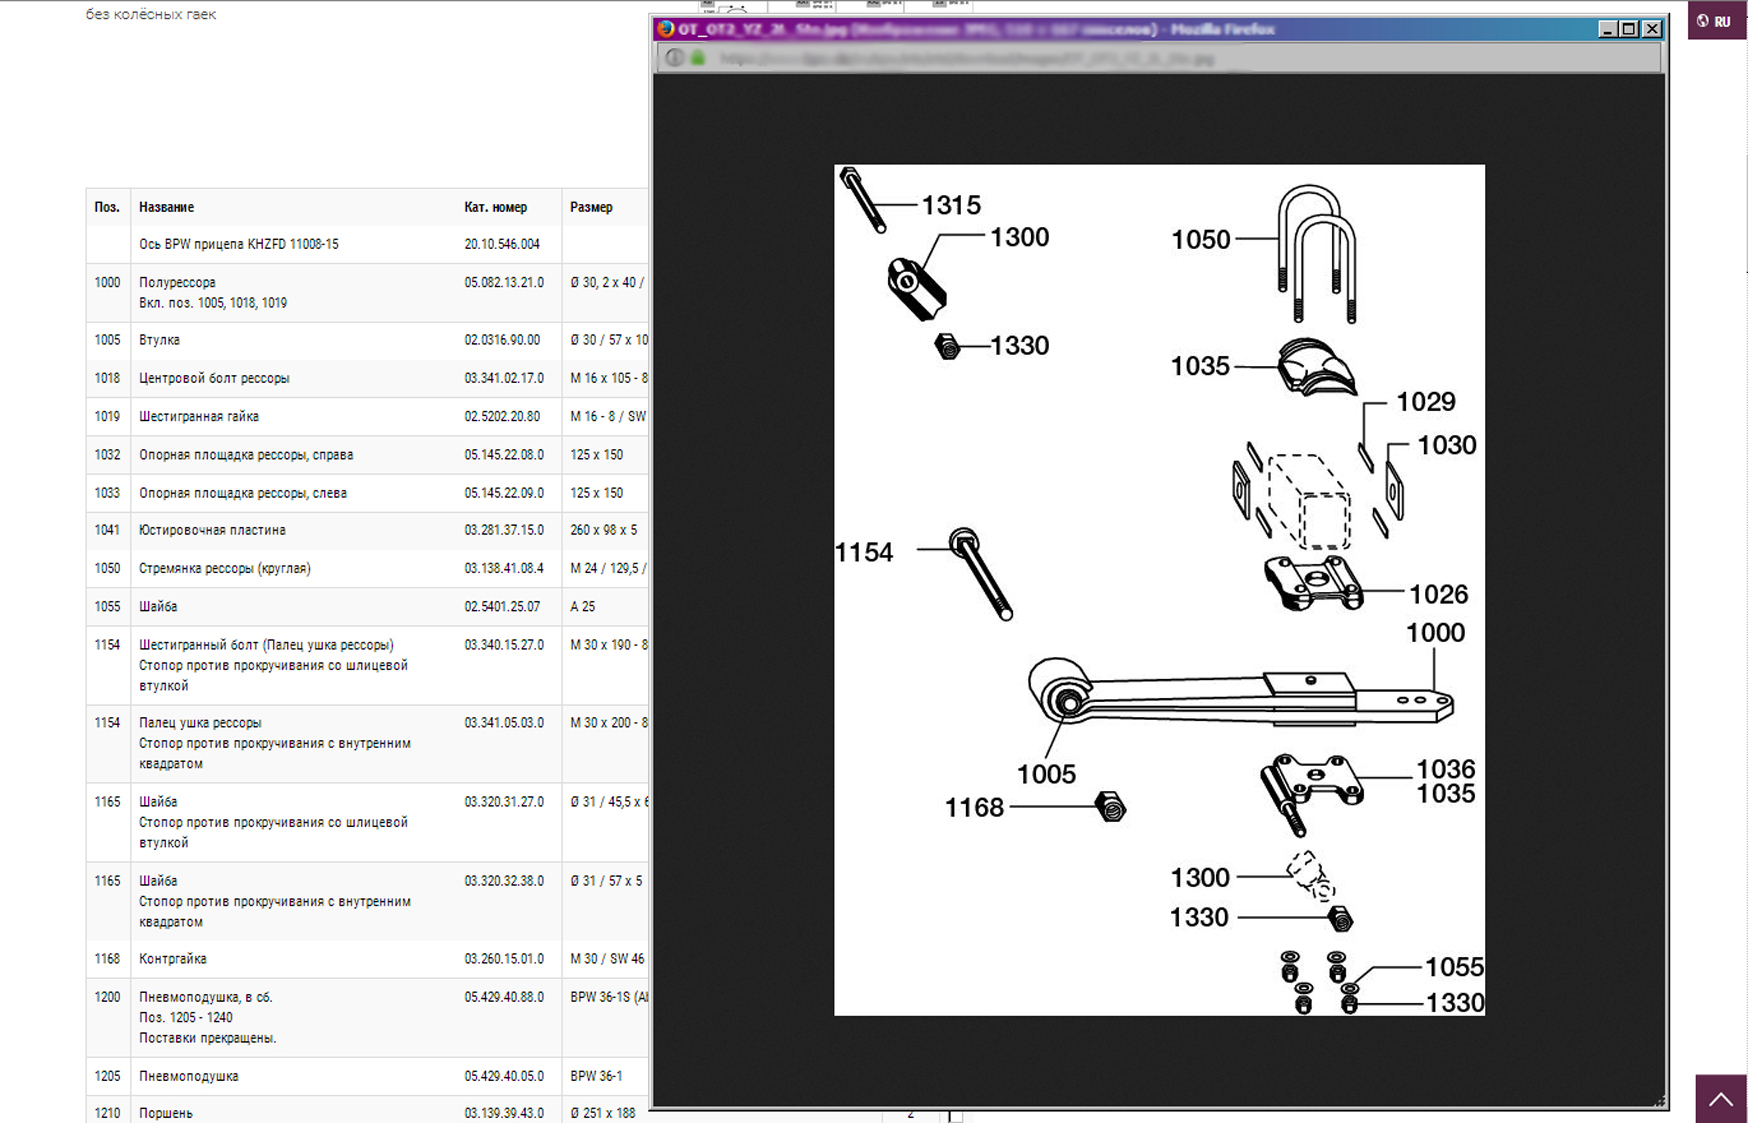Minimize the Firefox image popup window

1607,29
